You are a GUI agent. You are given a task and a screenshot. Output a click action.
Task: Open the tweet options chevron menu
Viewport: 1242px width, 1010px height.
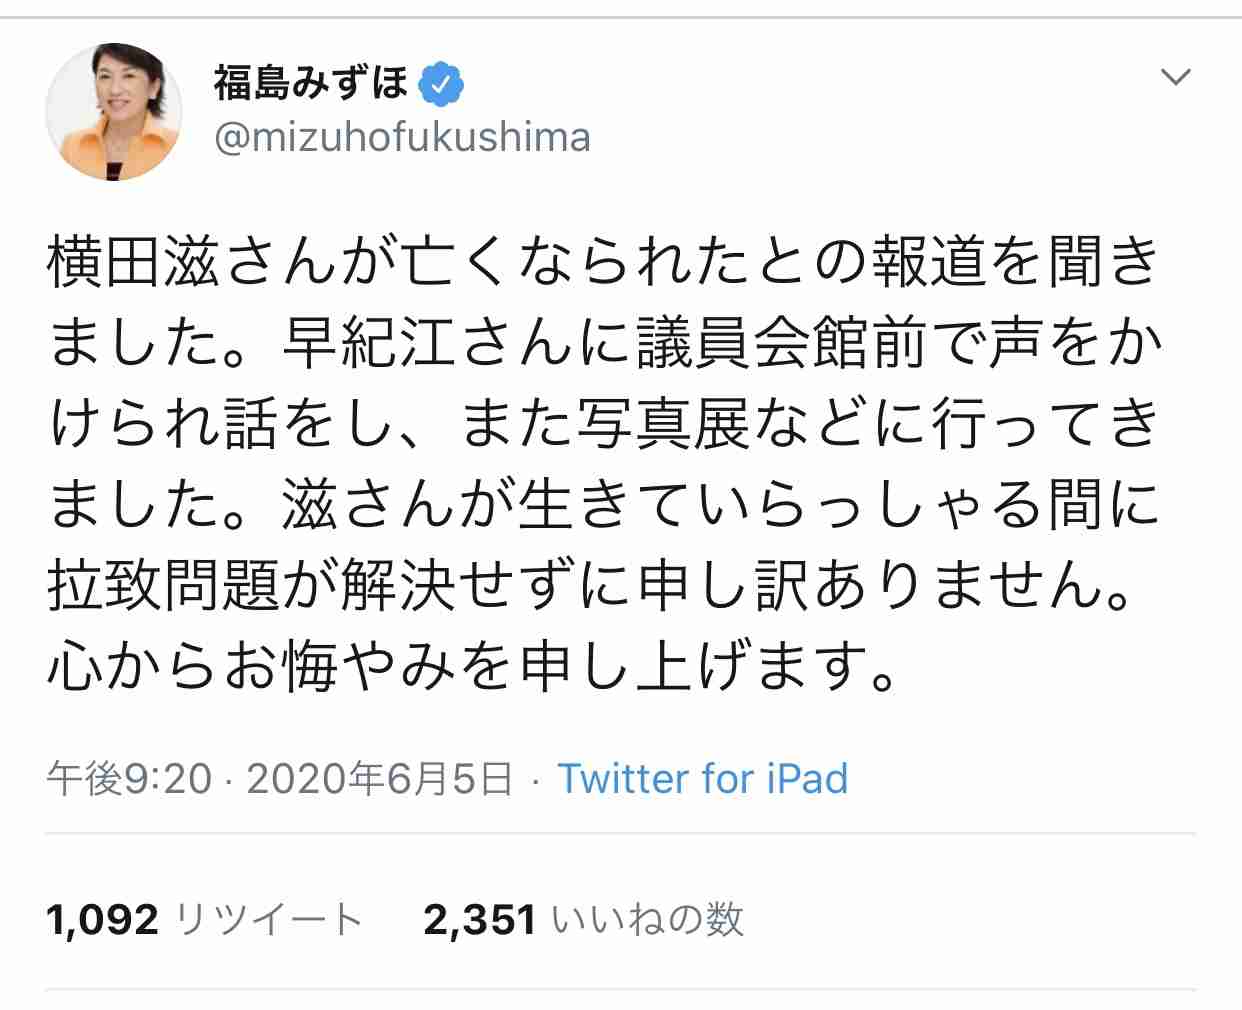tap(1176, 78)
